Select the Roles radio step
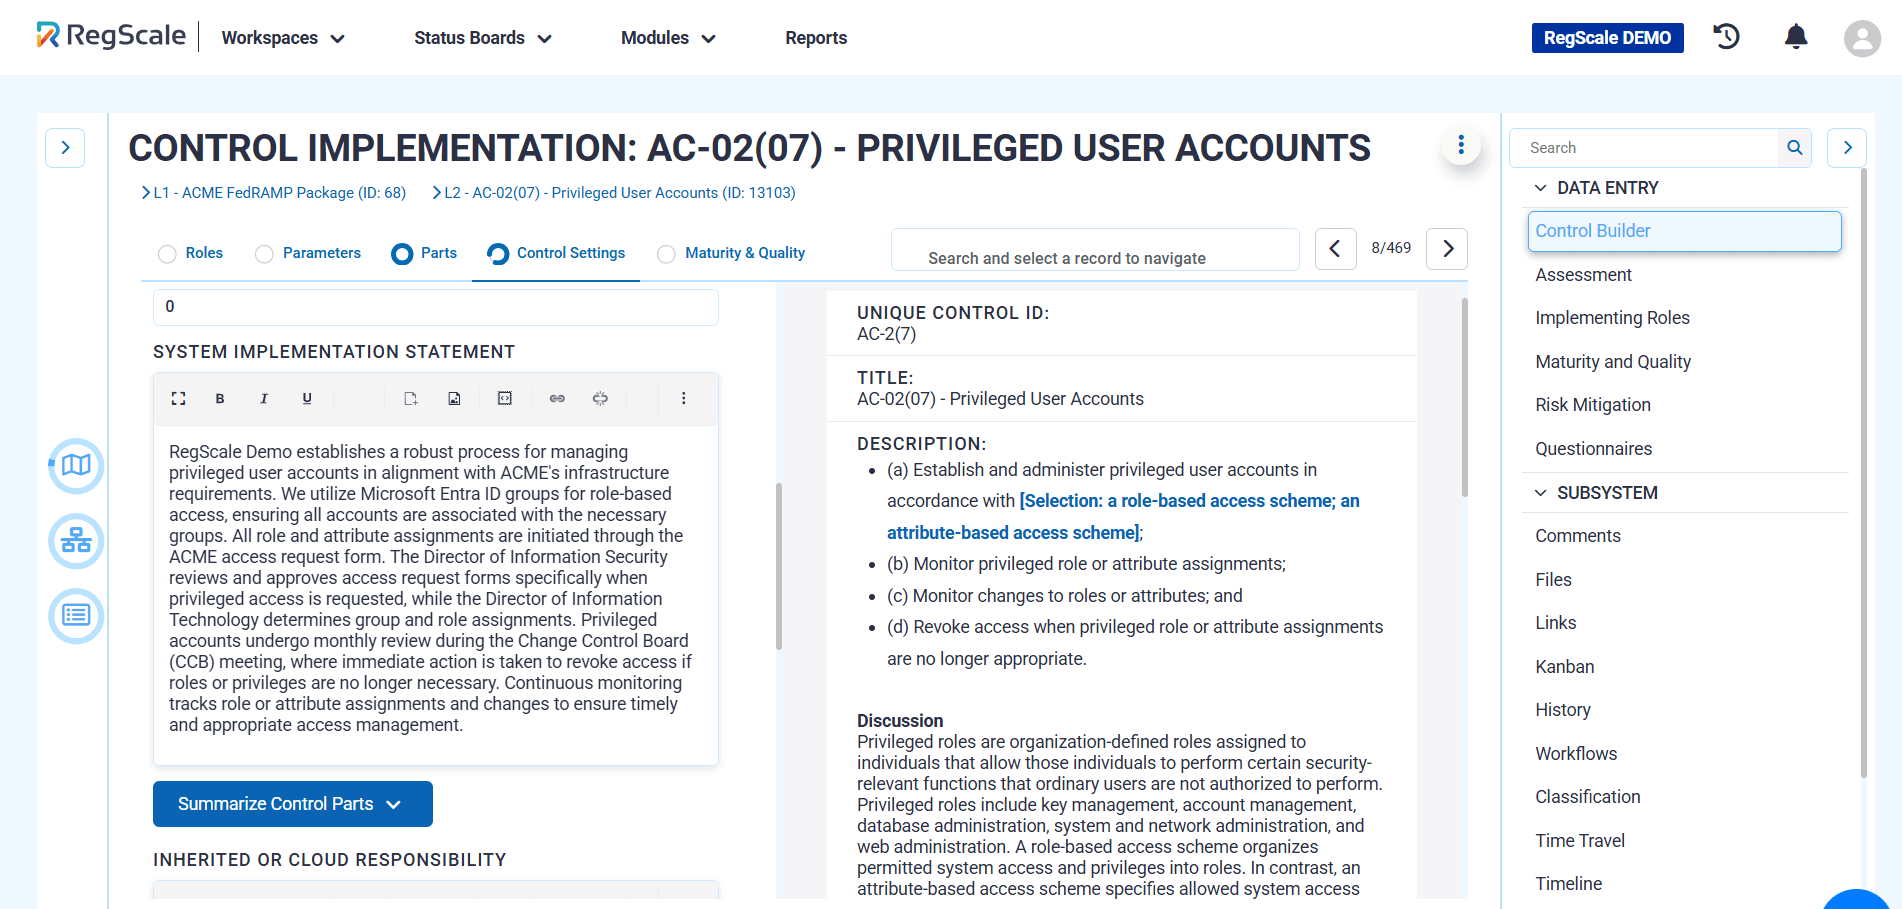 pyautogui.click(x=191, y=253)
